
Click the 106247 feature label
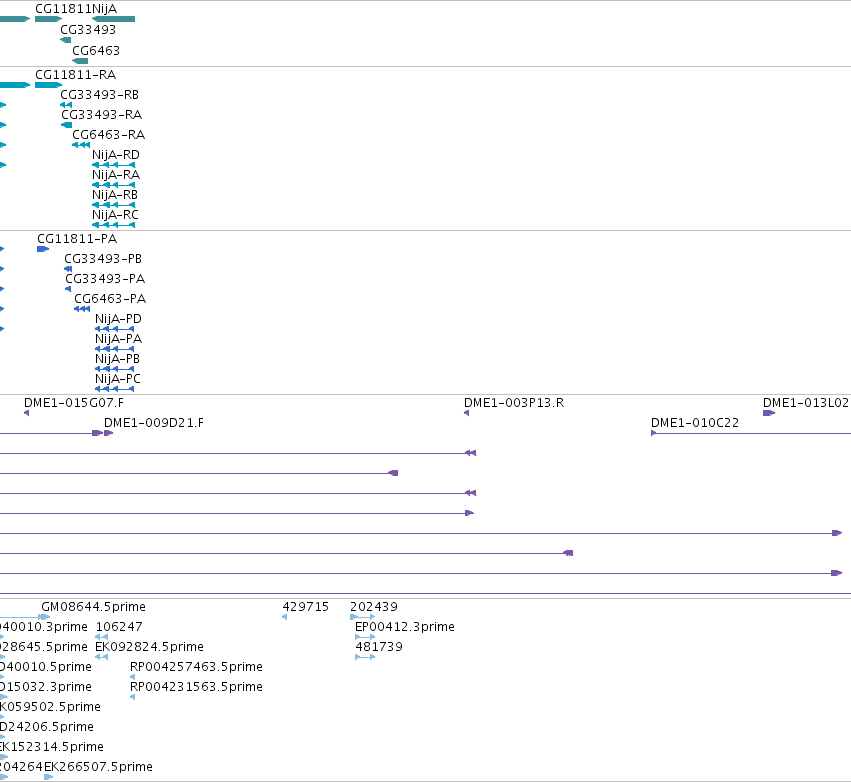119,627
